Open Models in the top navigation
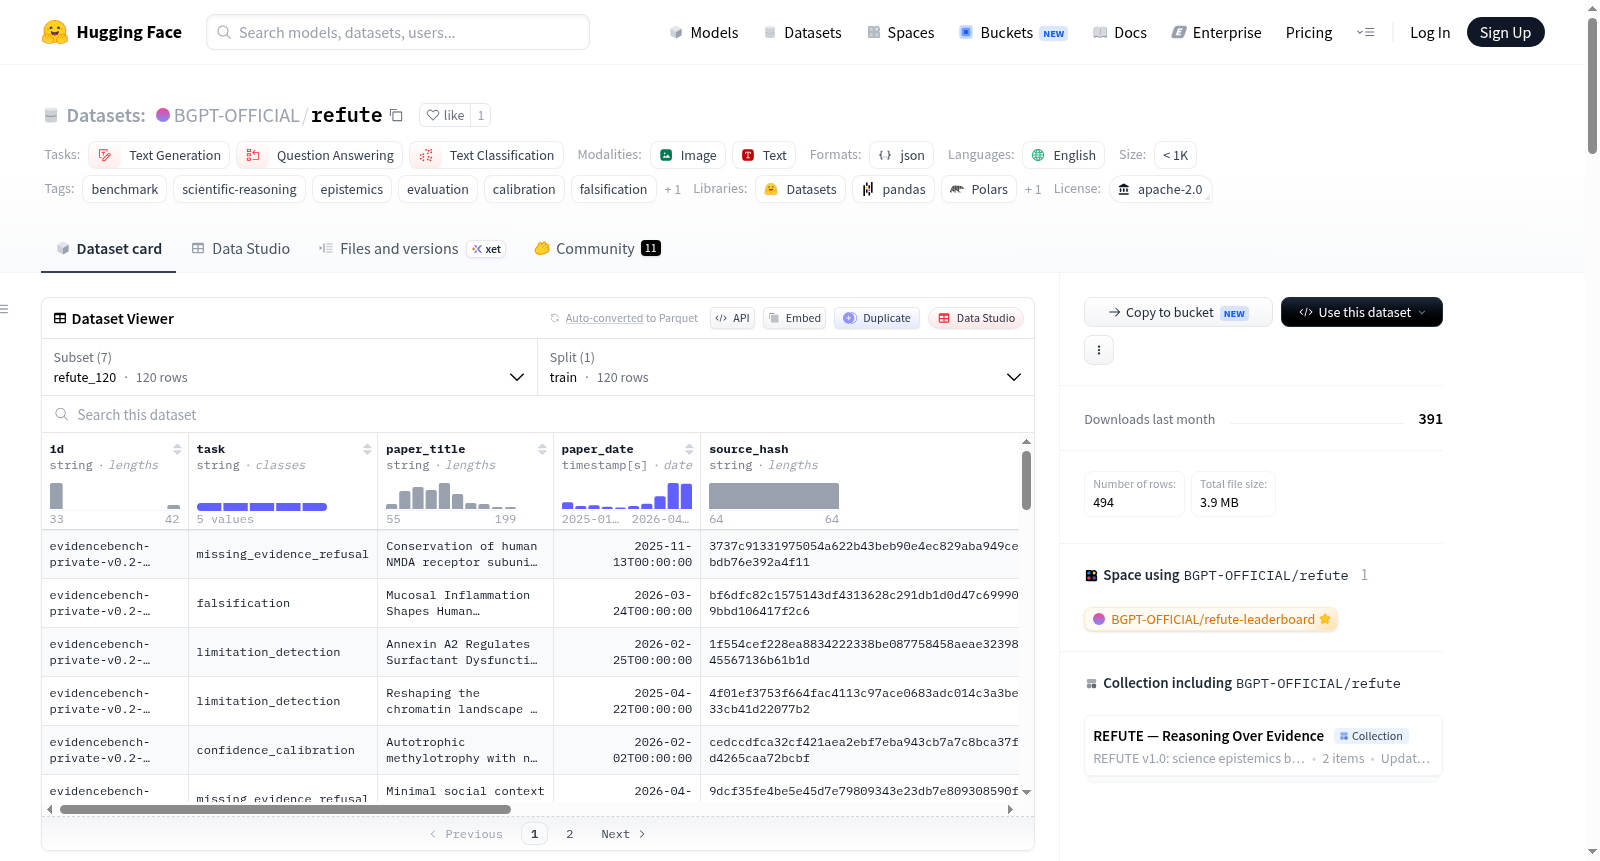This screenshot has width=1600, height=861. point(704,32)
